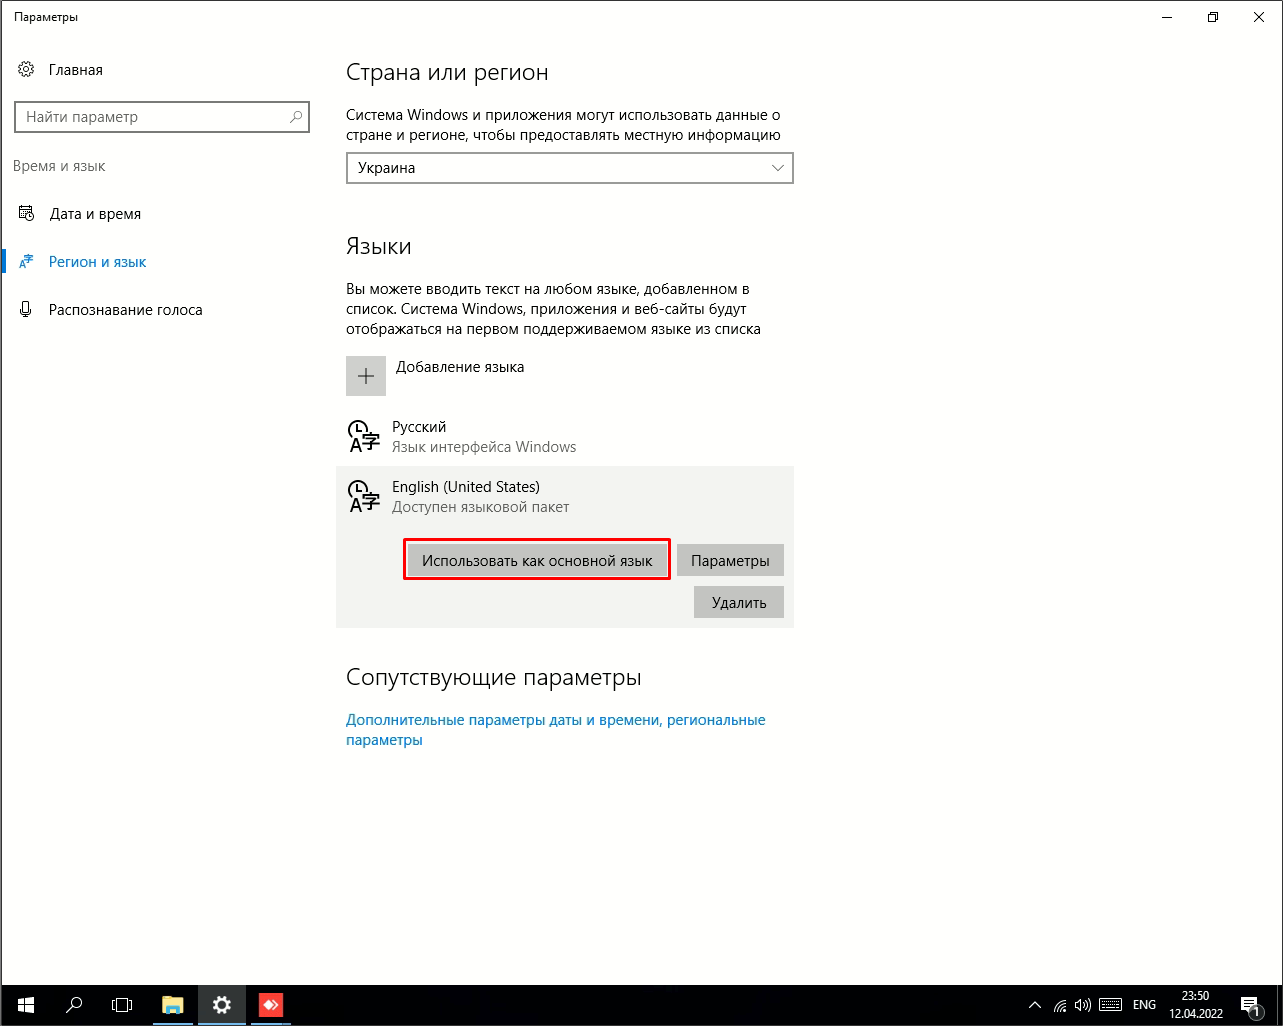1283x1026 pixels.
Task: Click the search magnifier in settings search box
Action: (x=296, y=117)
